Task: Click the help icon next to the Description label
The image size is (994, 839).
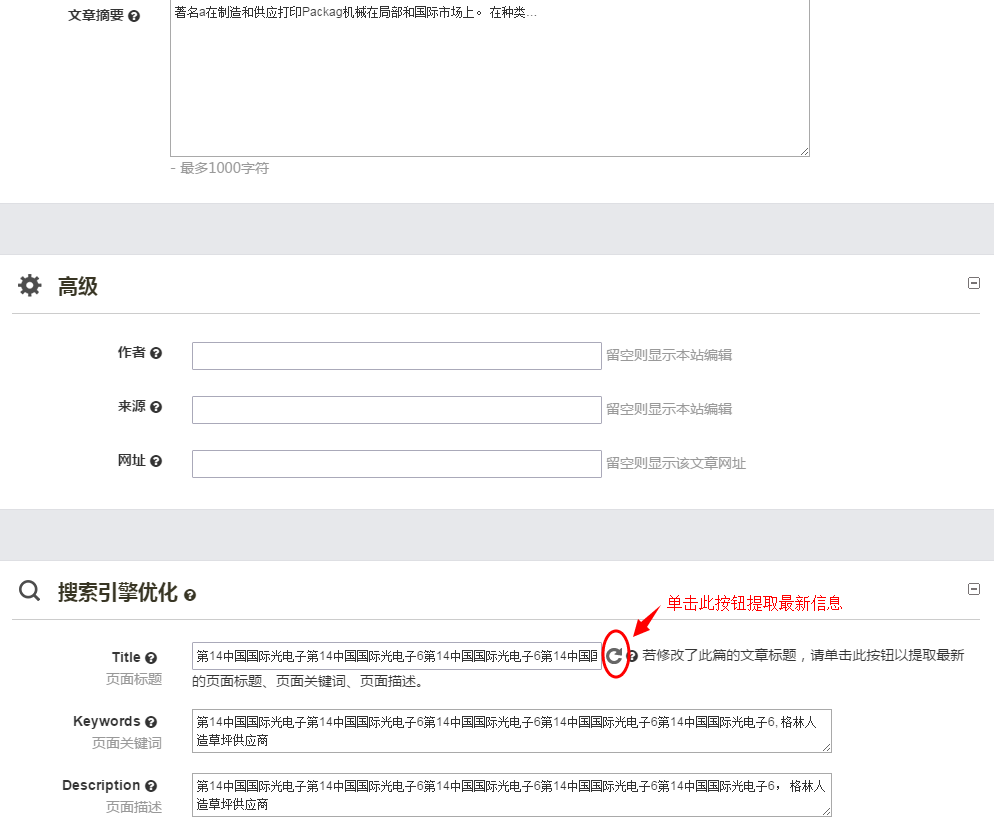Action: (151, 785)
